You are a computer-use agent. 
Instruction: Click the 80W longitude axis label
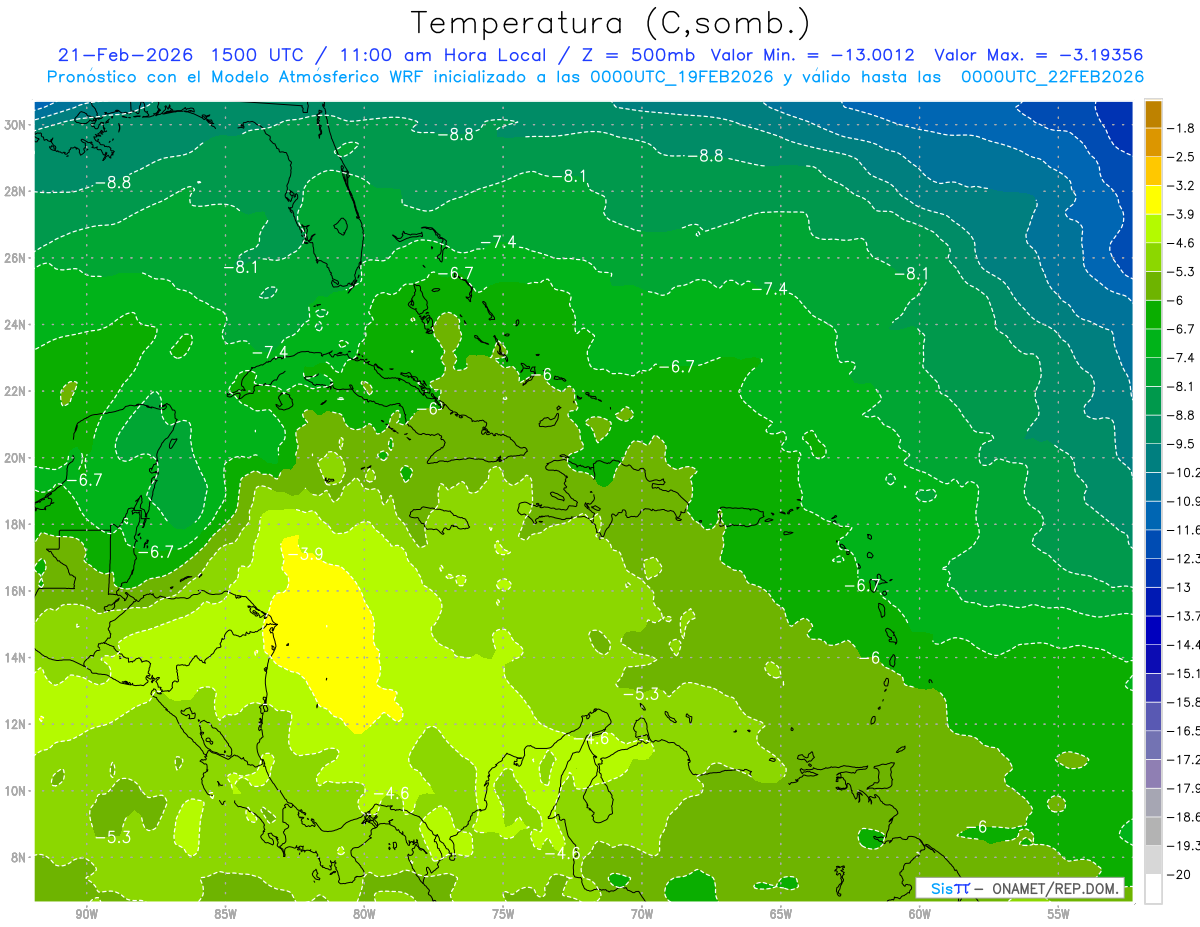pos(364,915)
